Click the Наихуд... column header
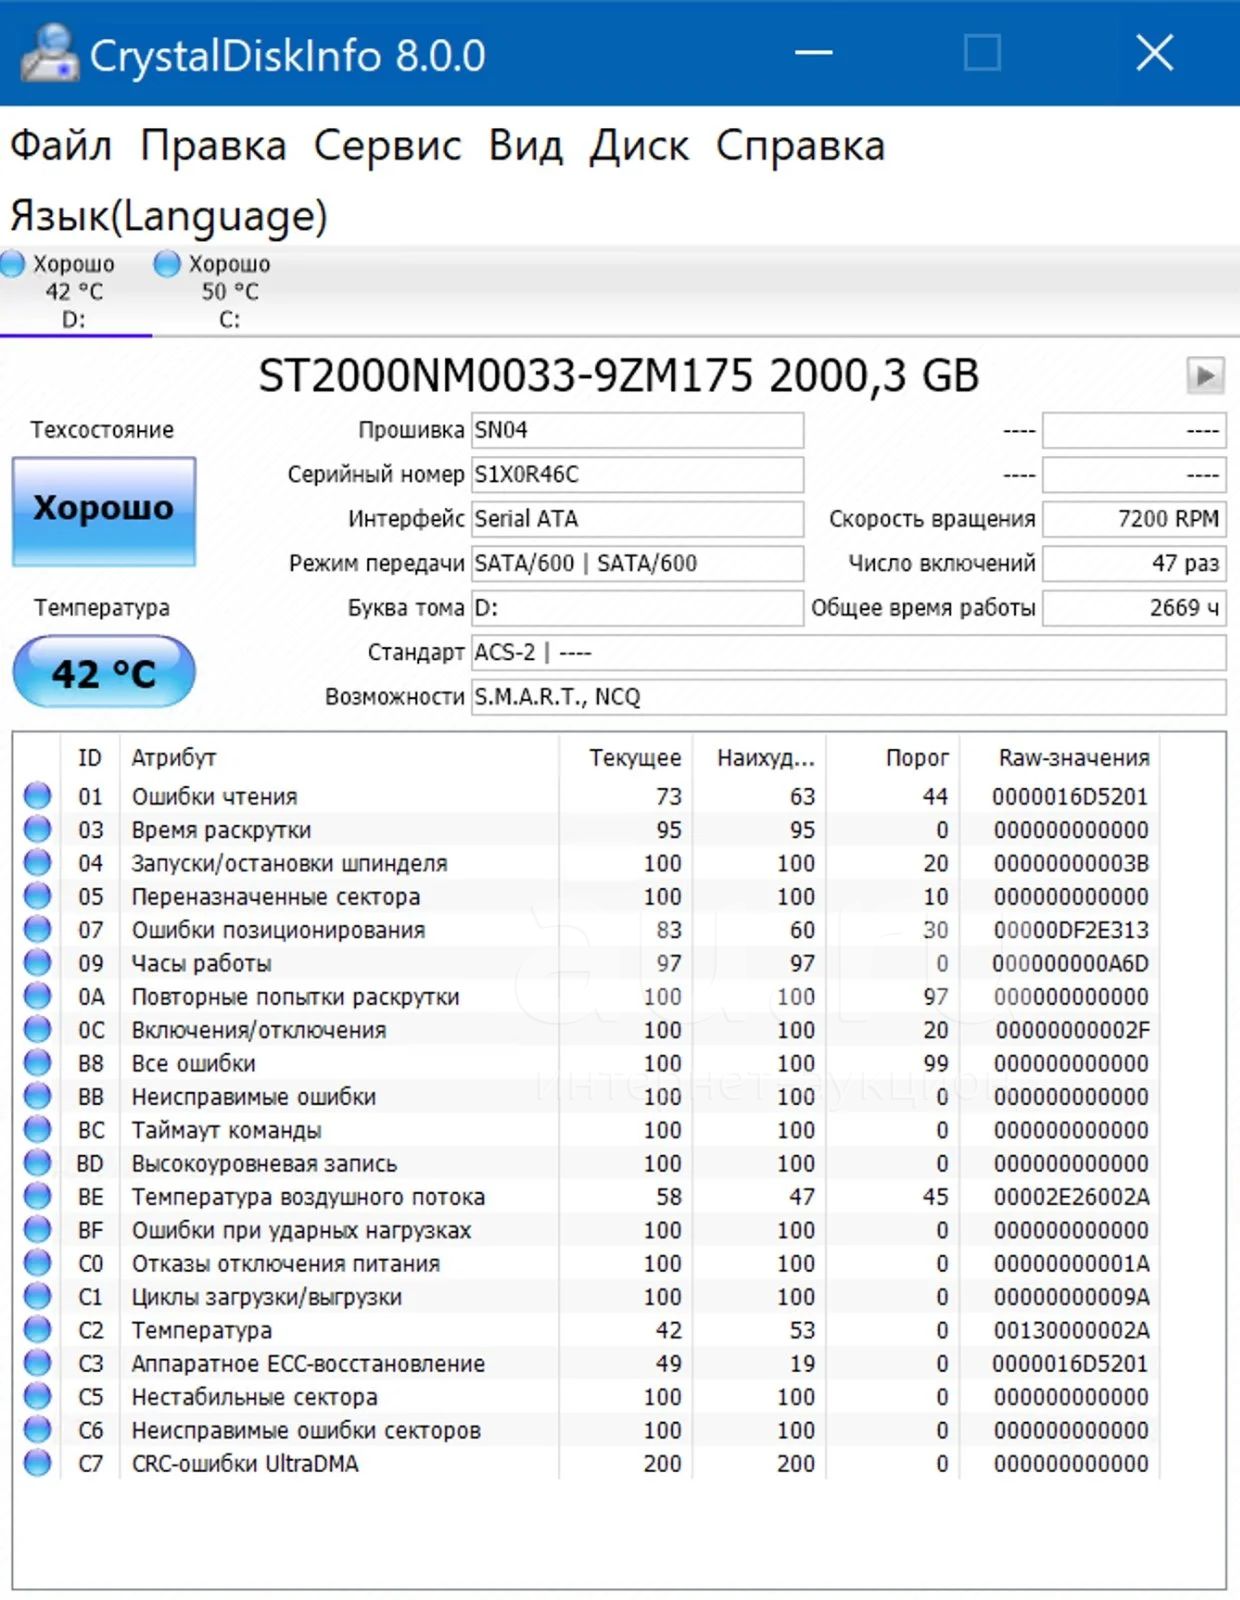 (x=760, y=758)
